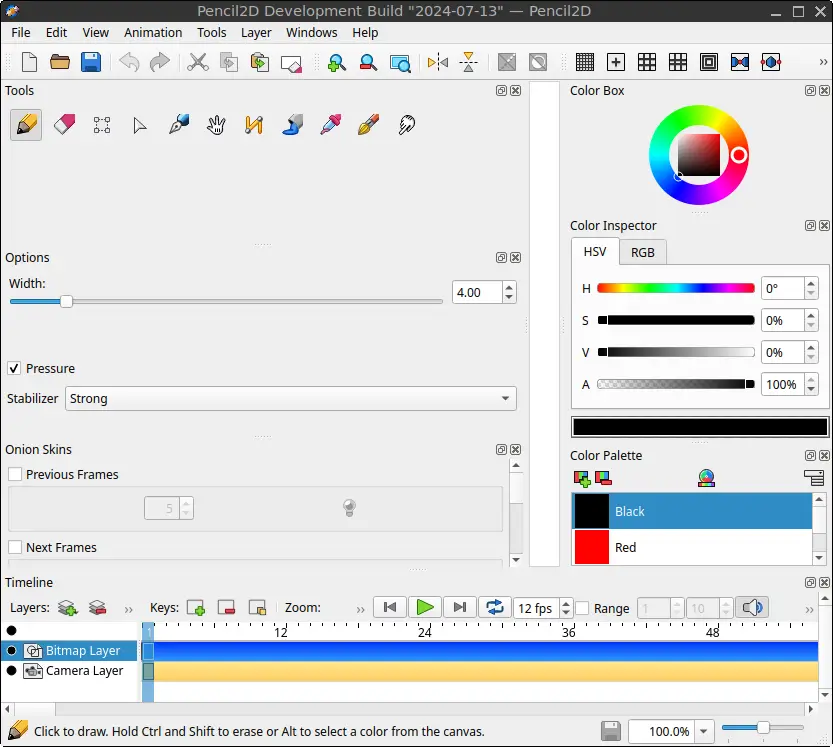Switch to the HSV tab
The image size is (833, 747).
tap(595, 251)
